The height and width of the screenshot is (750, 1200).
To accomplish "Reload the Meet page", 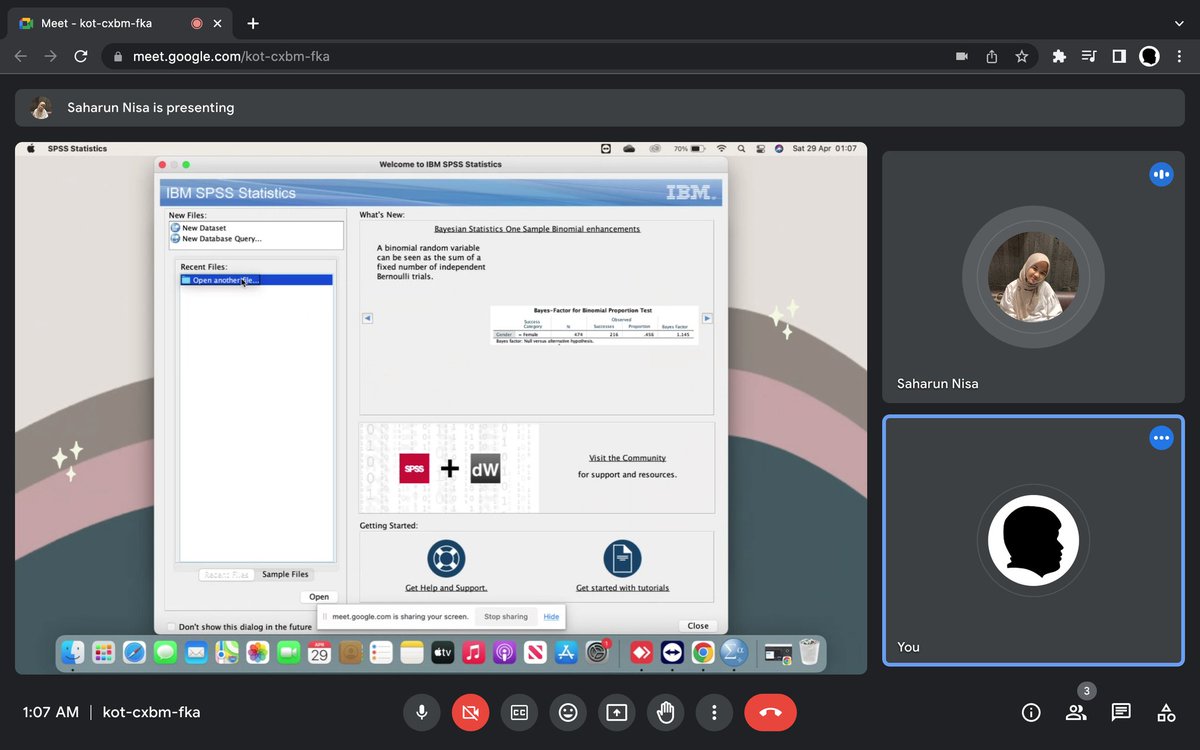I will coord(81,57).
